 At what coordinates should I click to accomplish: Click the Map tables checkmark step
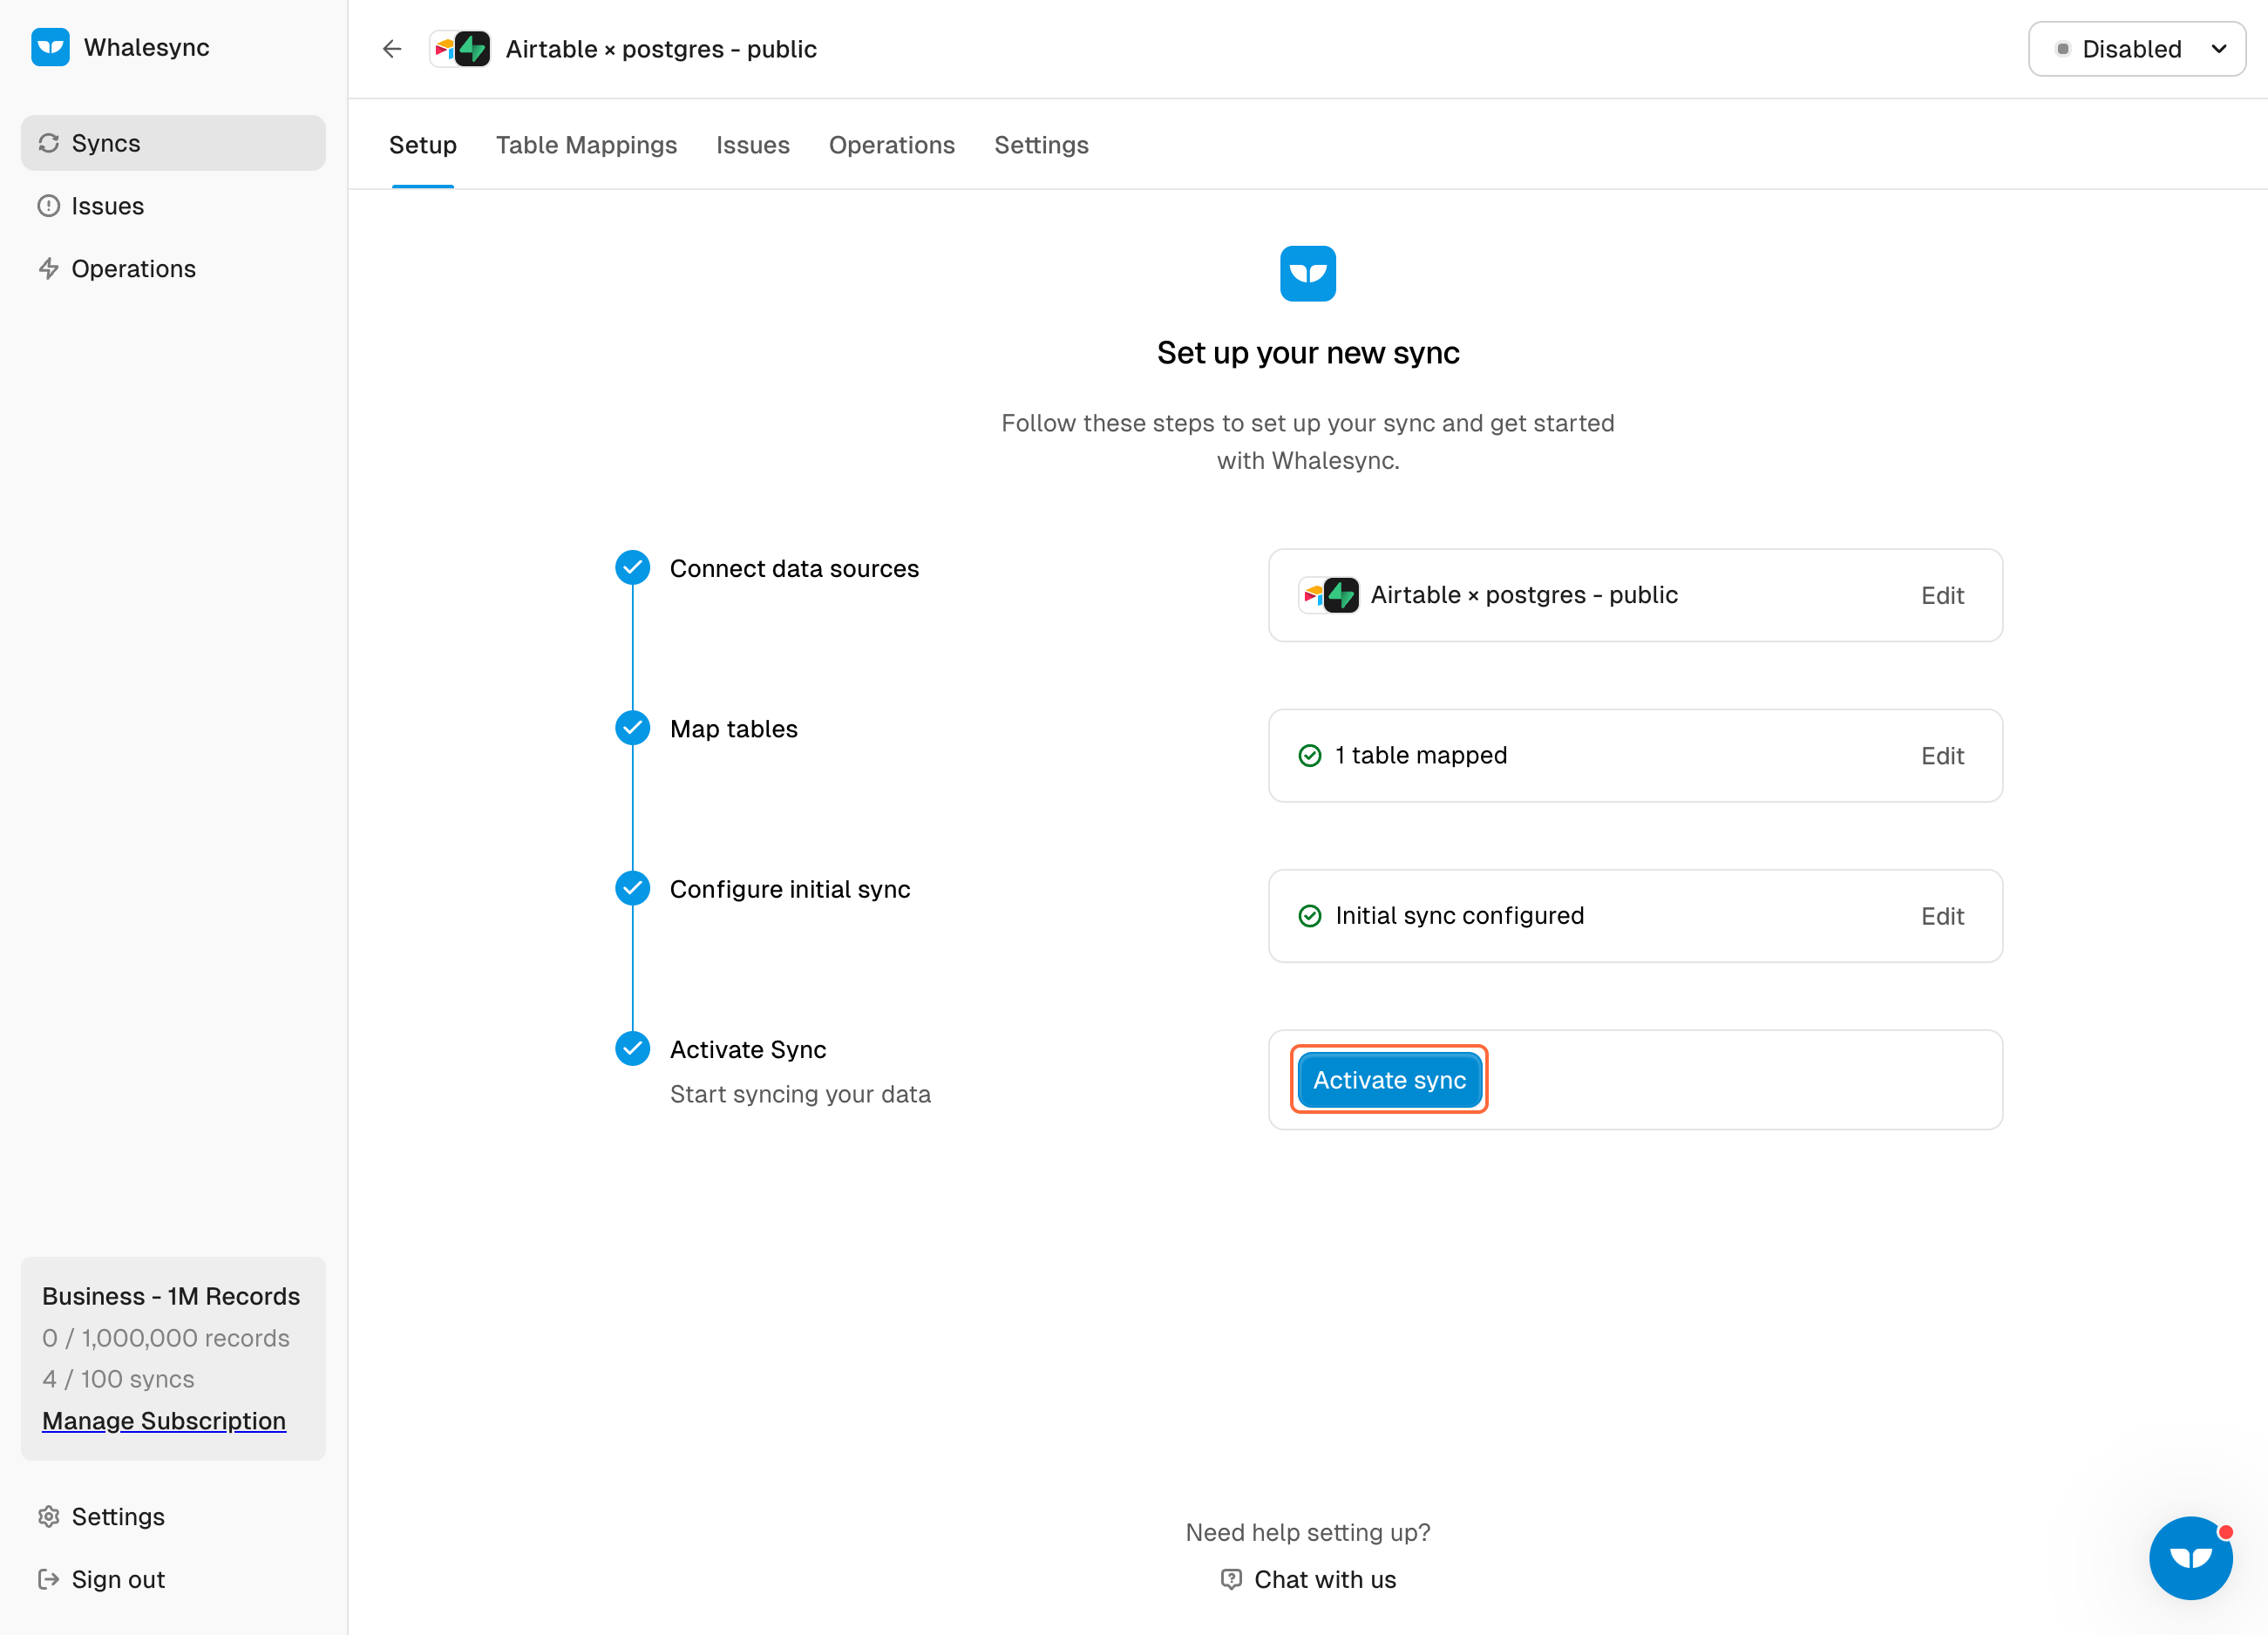click(x=633, y=728)
